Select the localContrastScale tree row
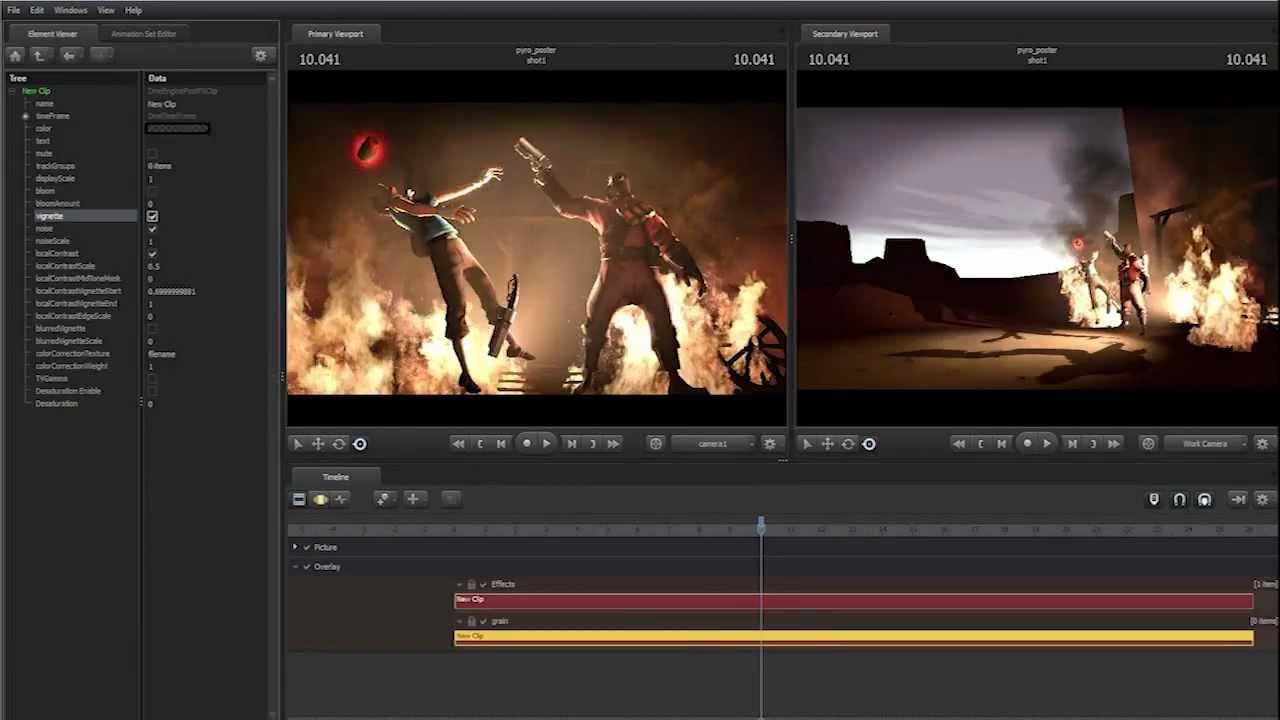Image resolution: width=1280 pixels, height=720 pixels. click(x=65, y=266)
